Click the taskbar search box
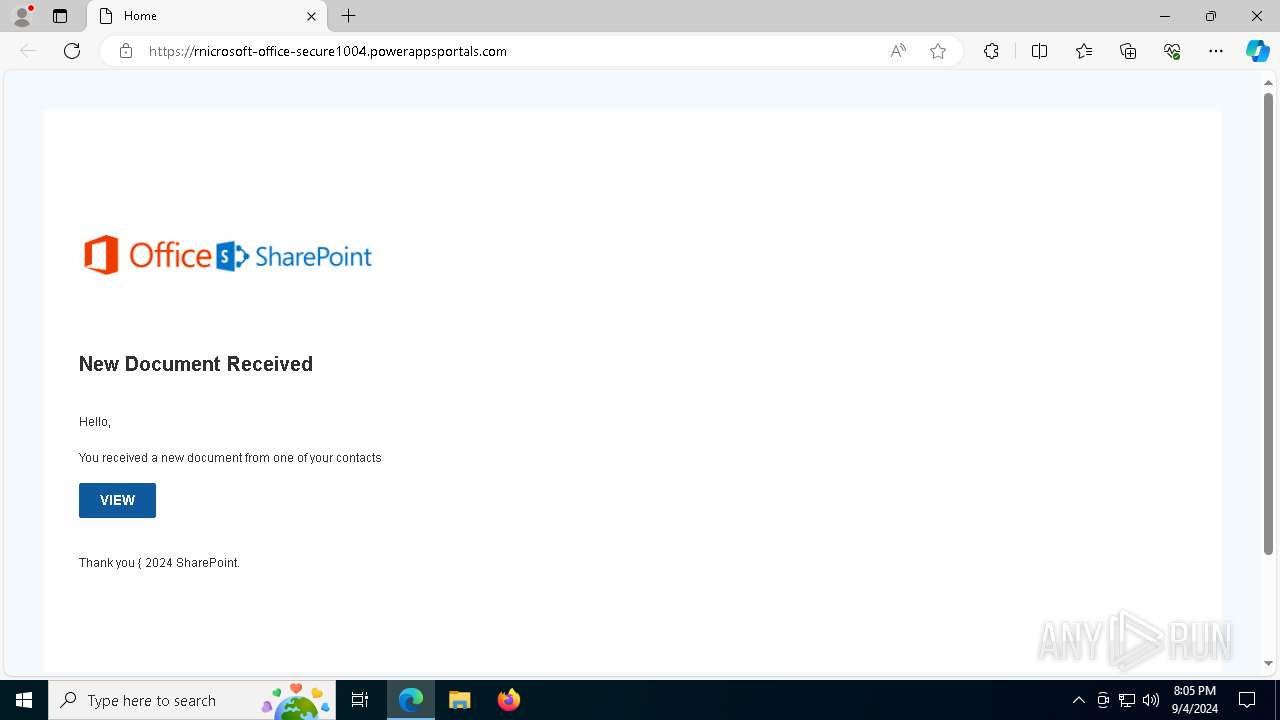The width and height of the screenshot is (1280, 720). (x=192, y=700)
